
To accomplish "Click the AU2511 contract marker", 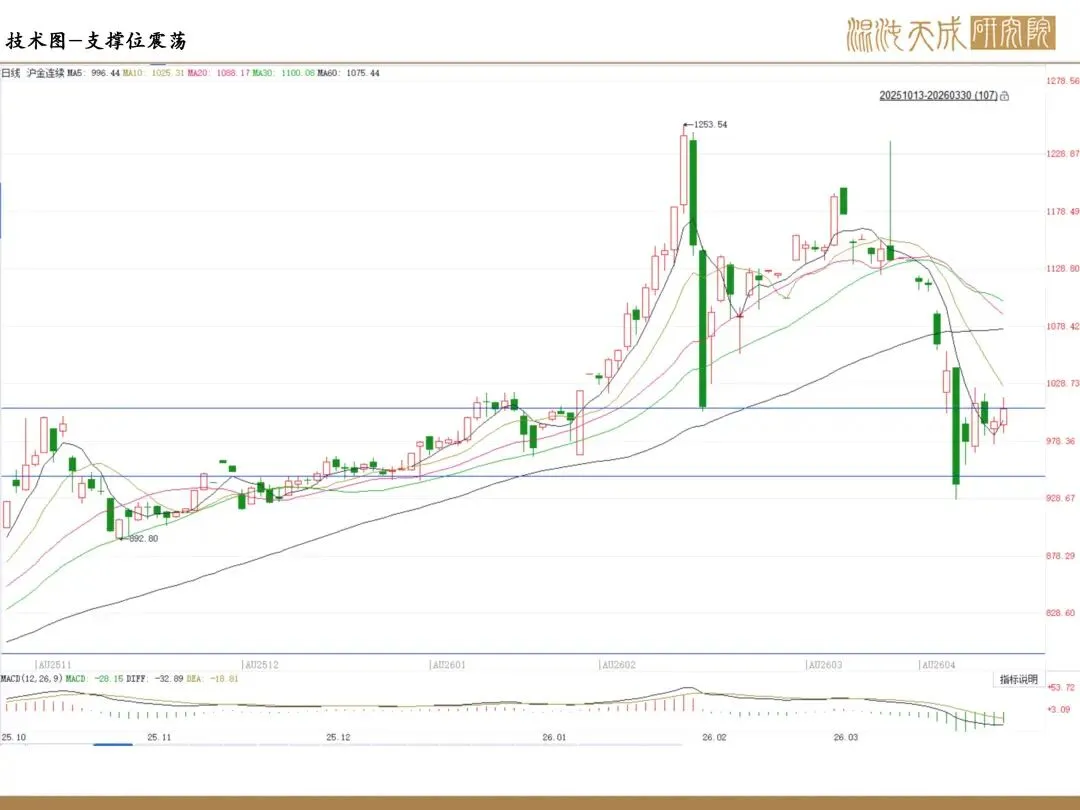I will 54,665.
